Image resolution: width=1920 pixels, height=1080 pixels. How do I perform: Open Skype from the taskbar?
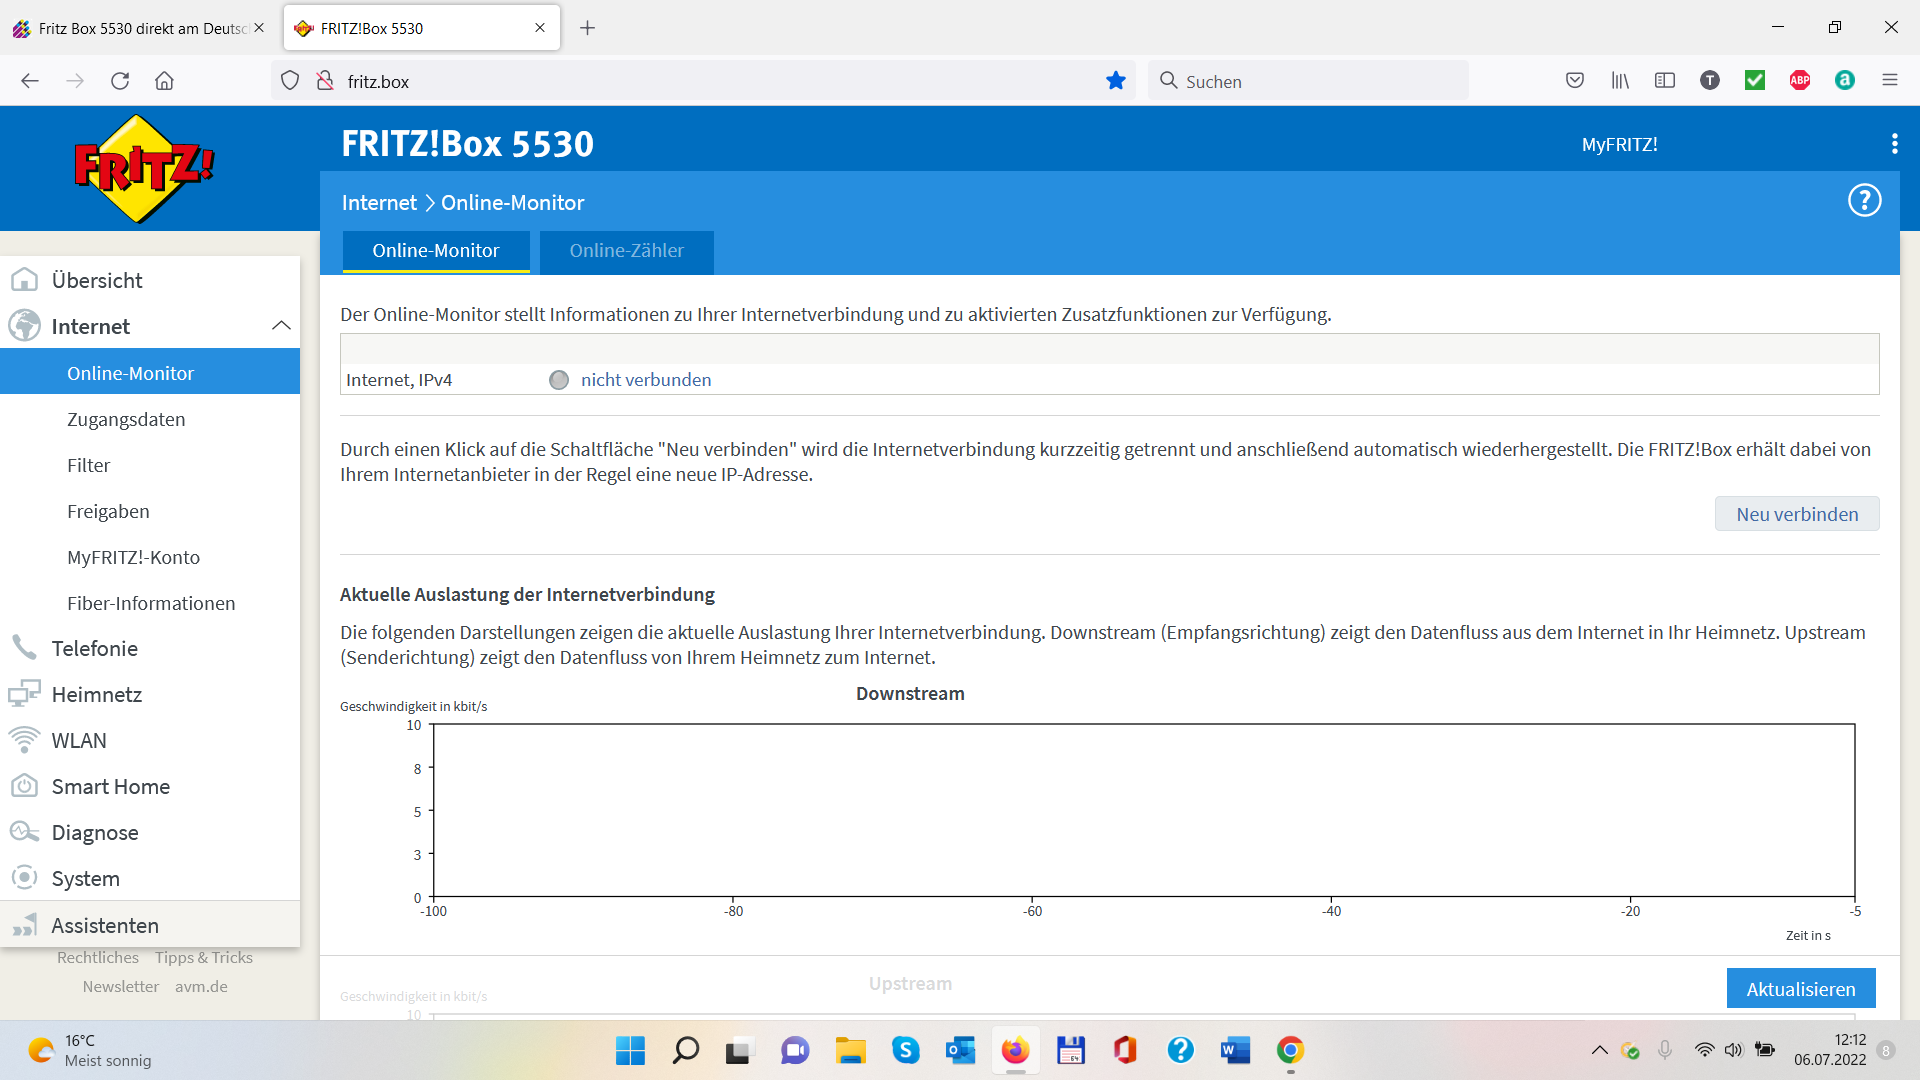[x=906, y=1050]
